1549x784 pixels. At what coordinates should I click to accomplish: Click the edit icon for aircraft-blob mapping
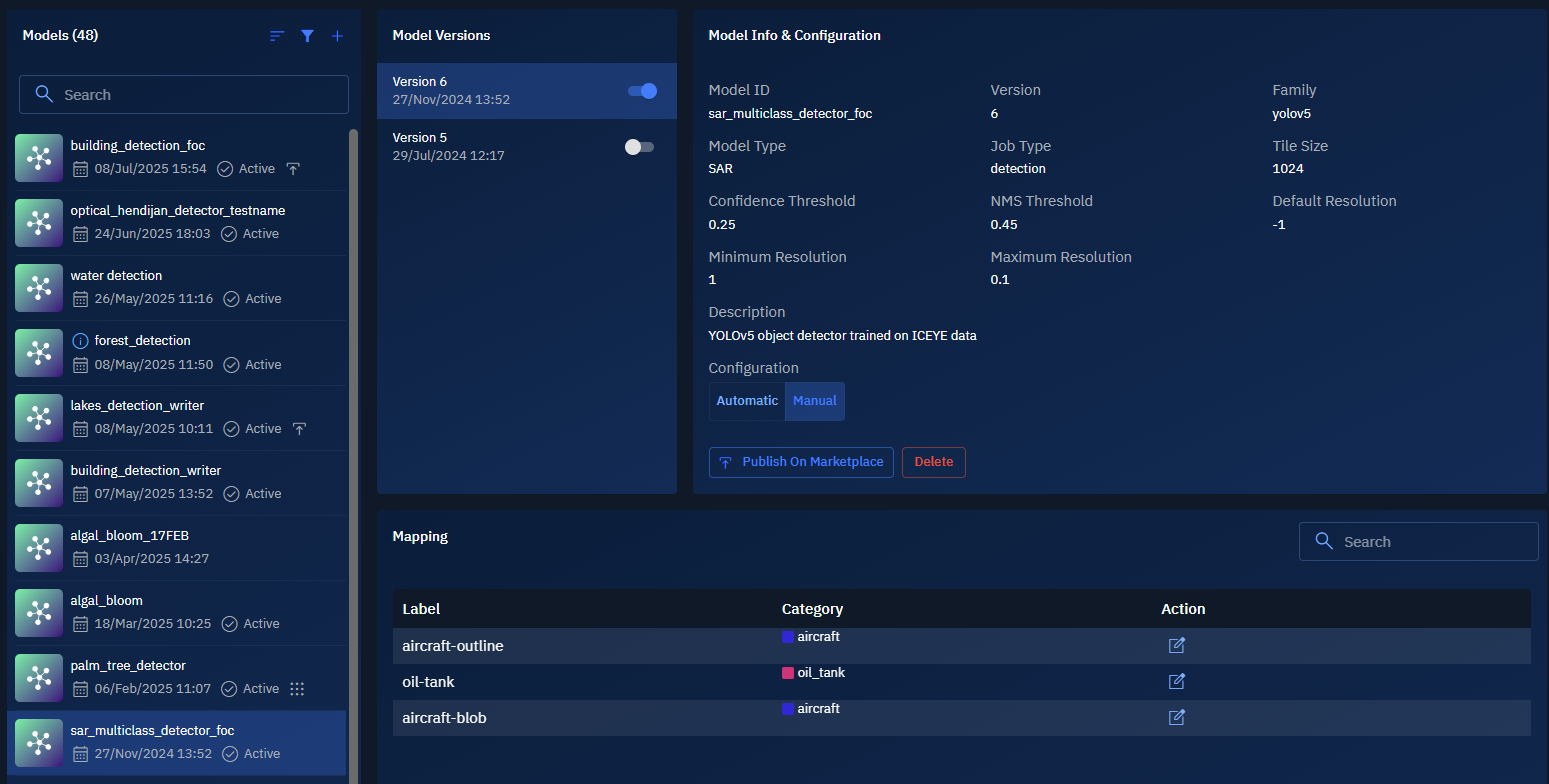tap(1177, 717)
